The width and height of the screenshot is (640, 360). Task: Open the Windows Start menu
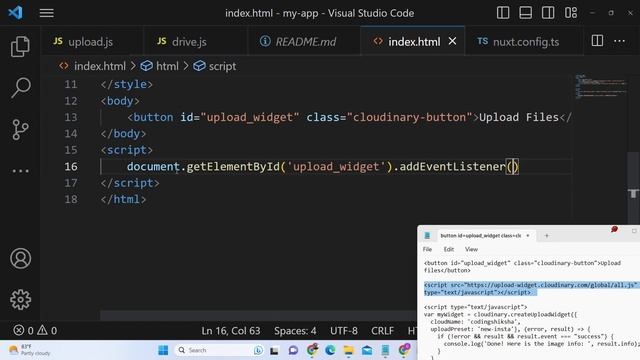pos(163,350)
